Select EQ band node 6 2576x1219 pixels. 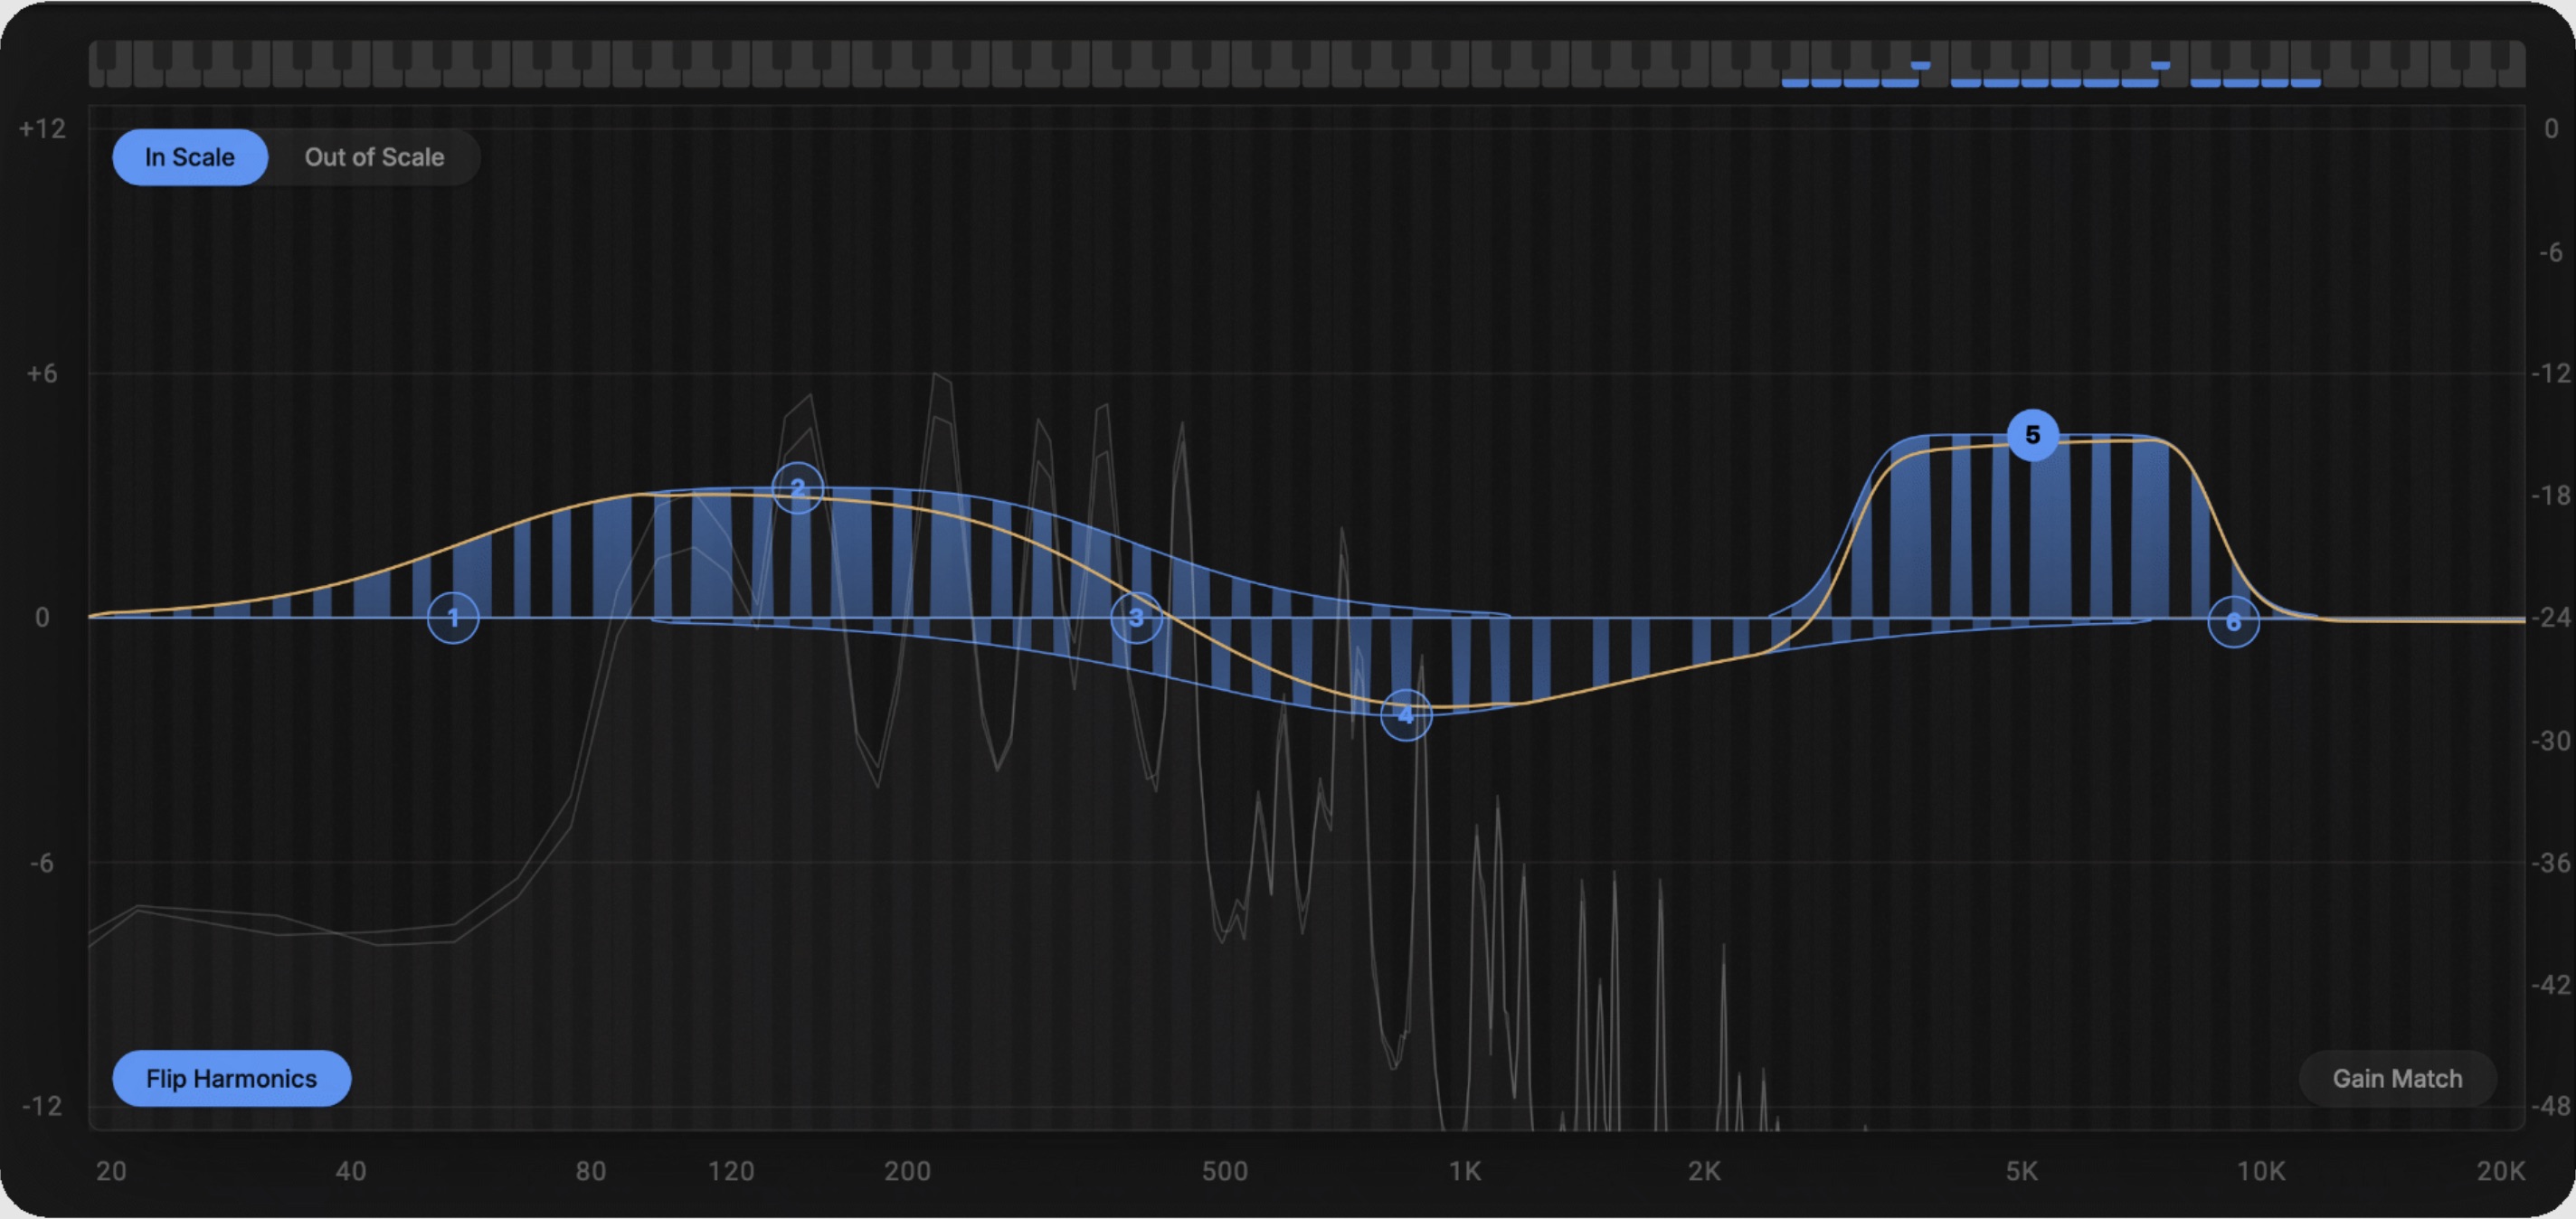(x=2233, y=622)
